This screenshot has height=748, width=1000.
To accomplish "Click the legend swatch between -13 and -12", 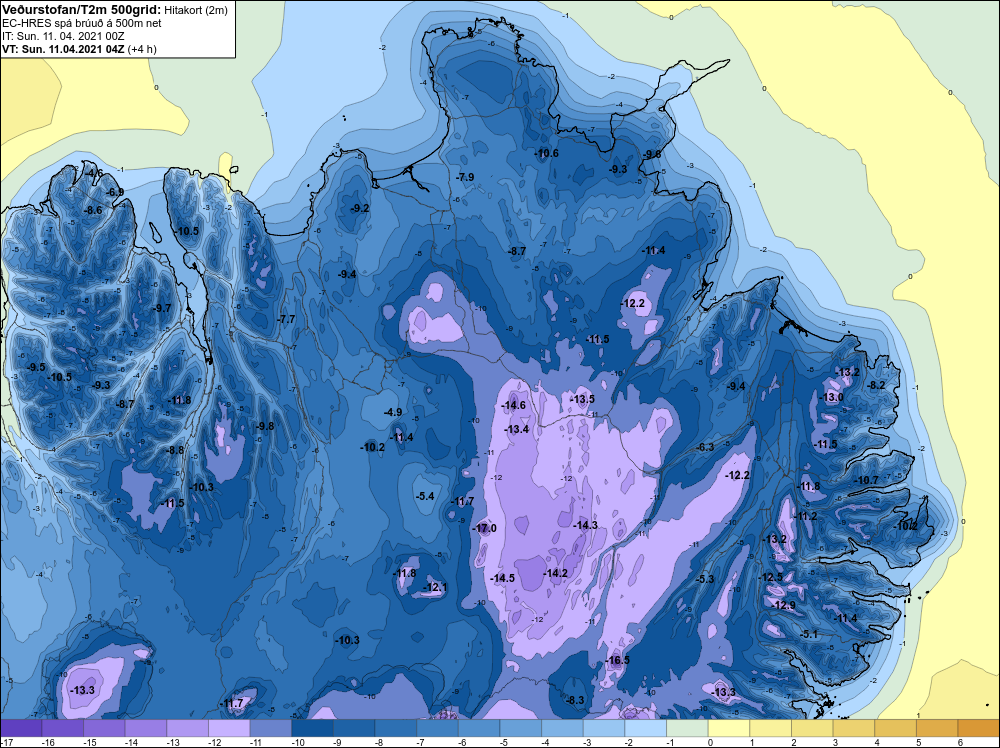I will (x=188, y=728).
